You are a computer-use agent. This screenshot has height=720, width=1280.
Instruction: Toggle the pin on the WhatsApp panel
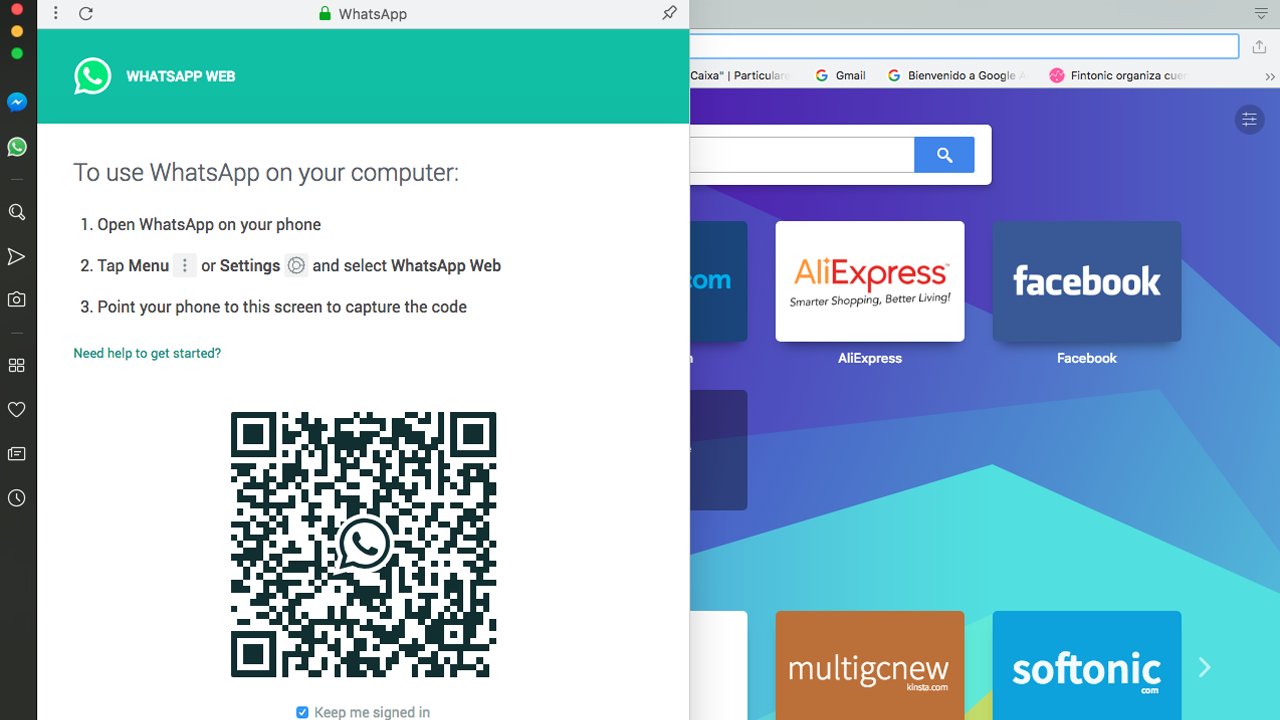[669, 14]
